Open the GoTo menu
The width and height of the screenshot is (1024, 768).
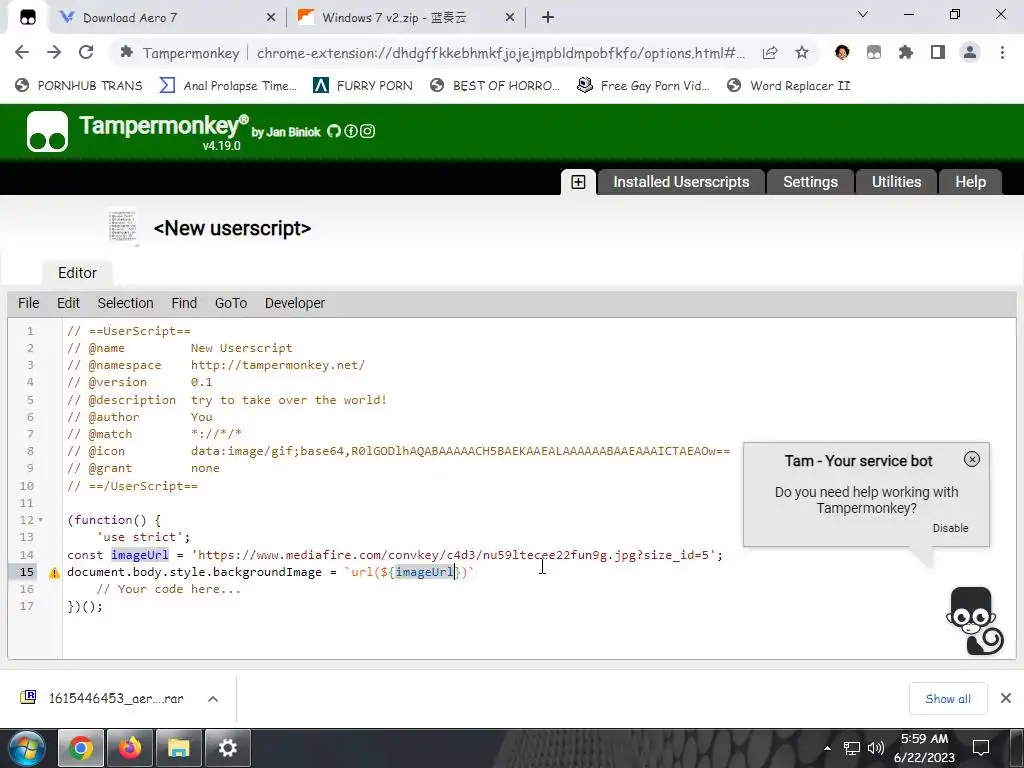coord(231,303)
